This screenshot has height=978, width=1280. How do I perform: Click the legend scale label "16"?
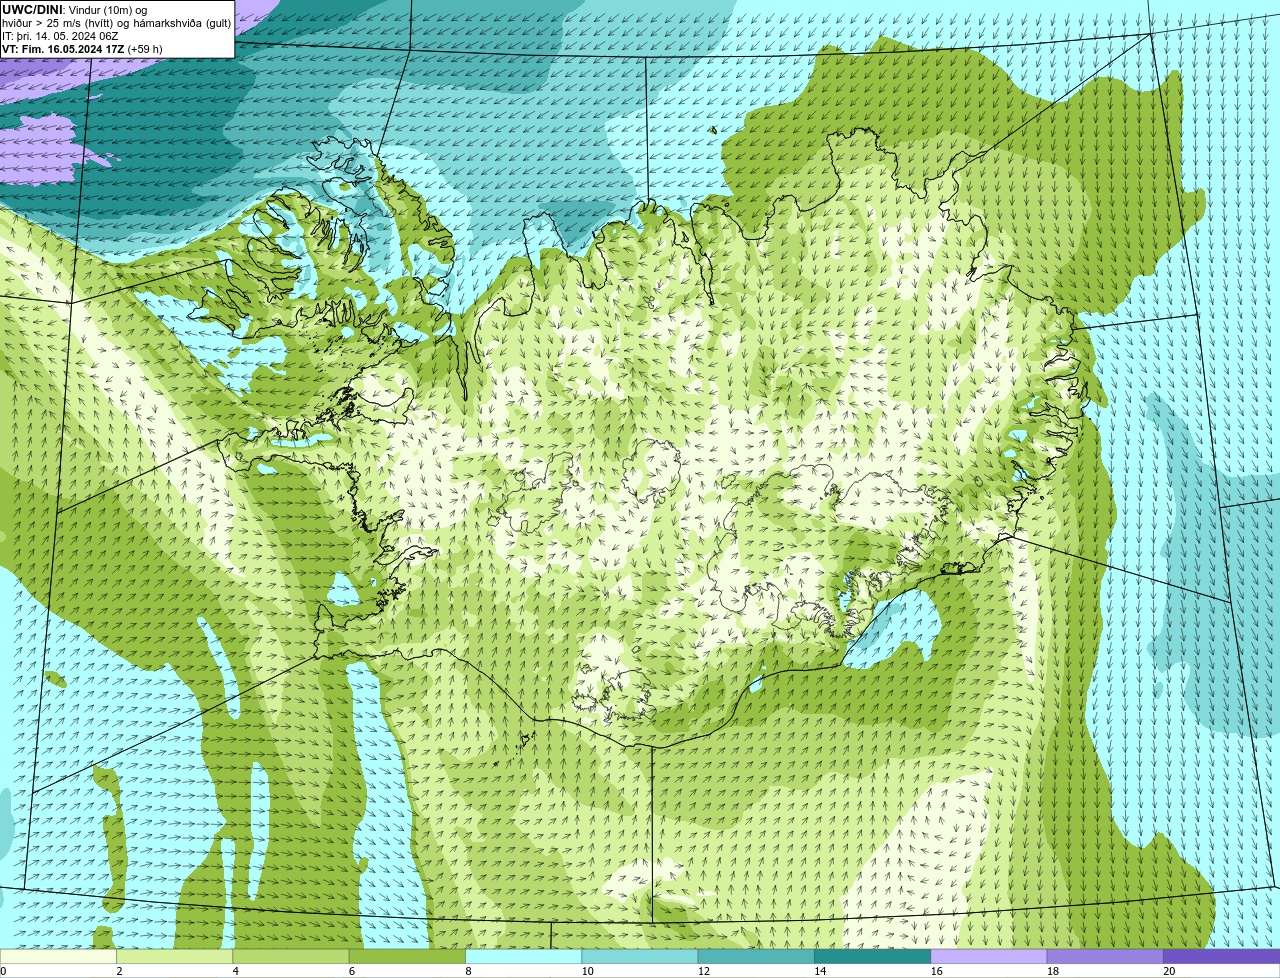coord(936,971)
